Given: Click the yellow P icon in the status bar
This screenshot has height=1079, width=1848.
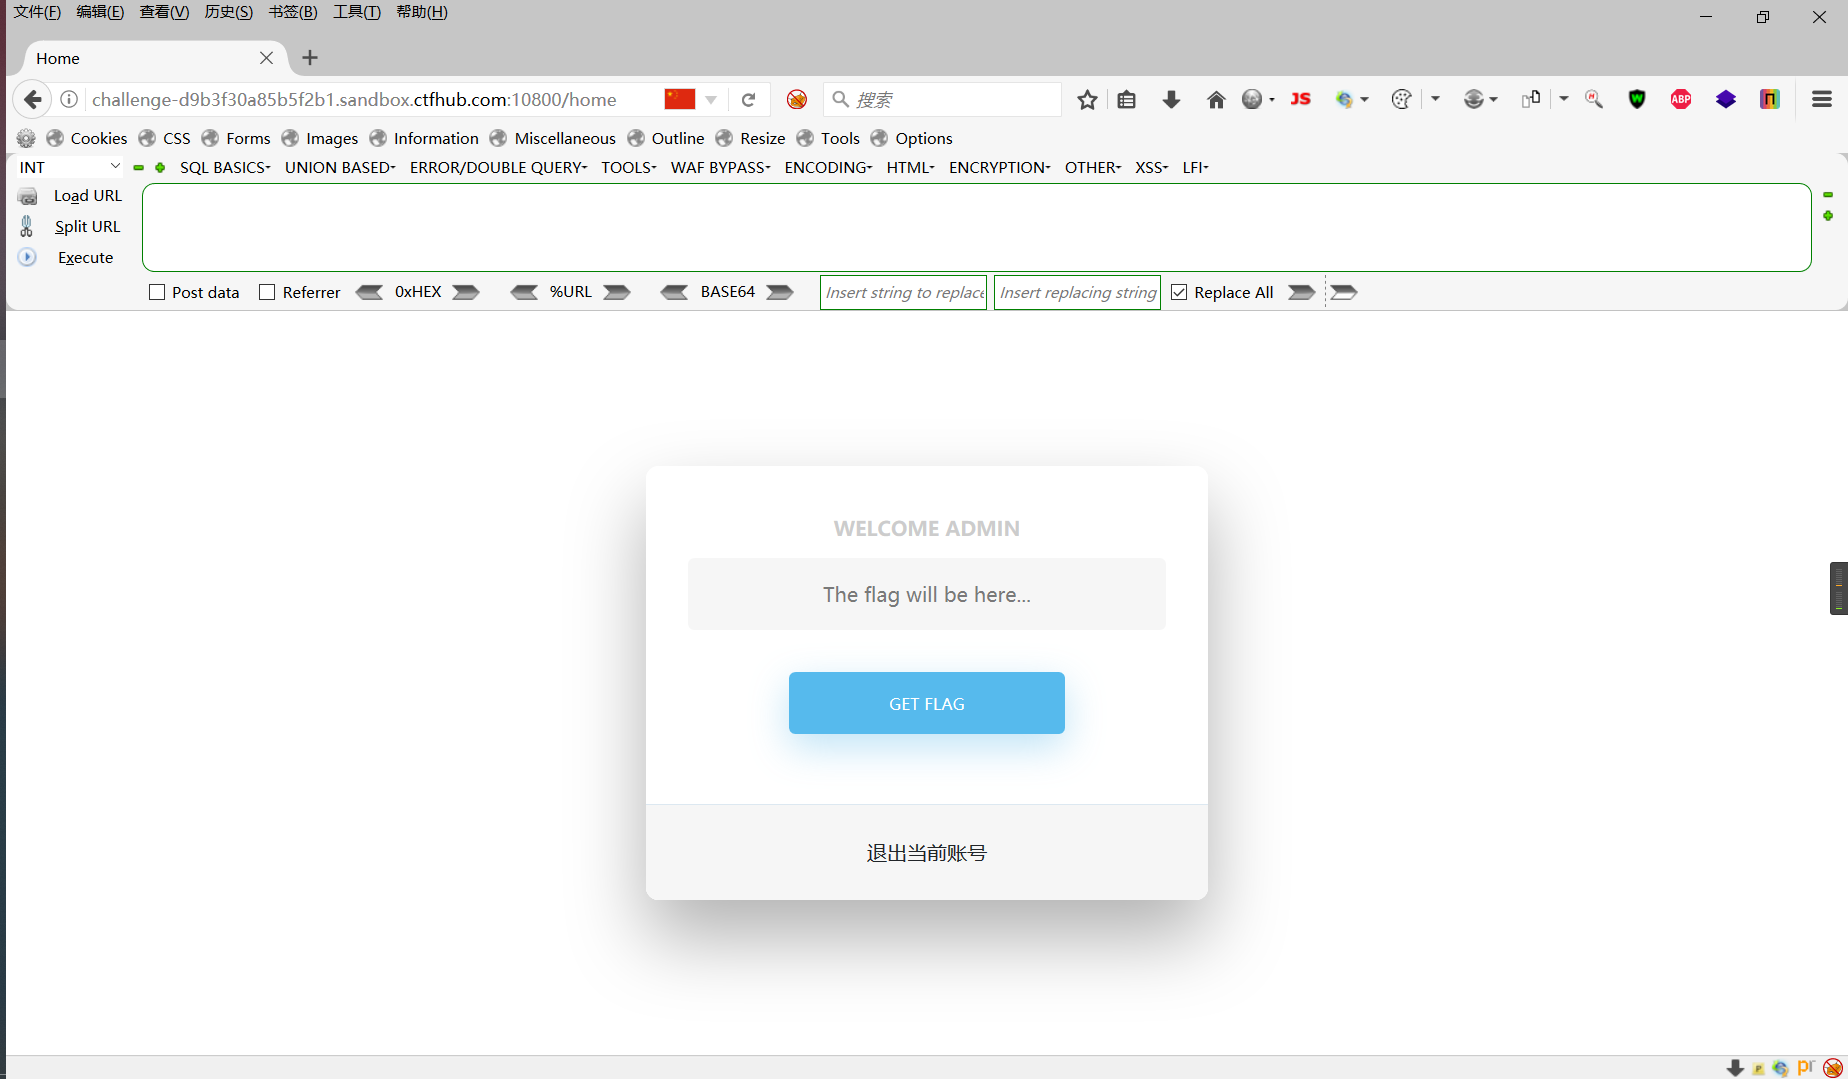Looking at the screenshot, I should tap(1758, 1068).
